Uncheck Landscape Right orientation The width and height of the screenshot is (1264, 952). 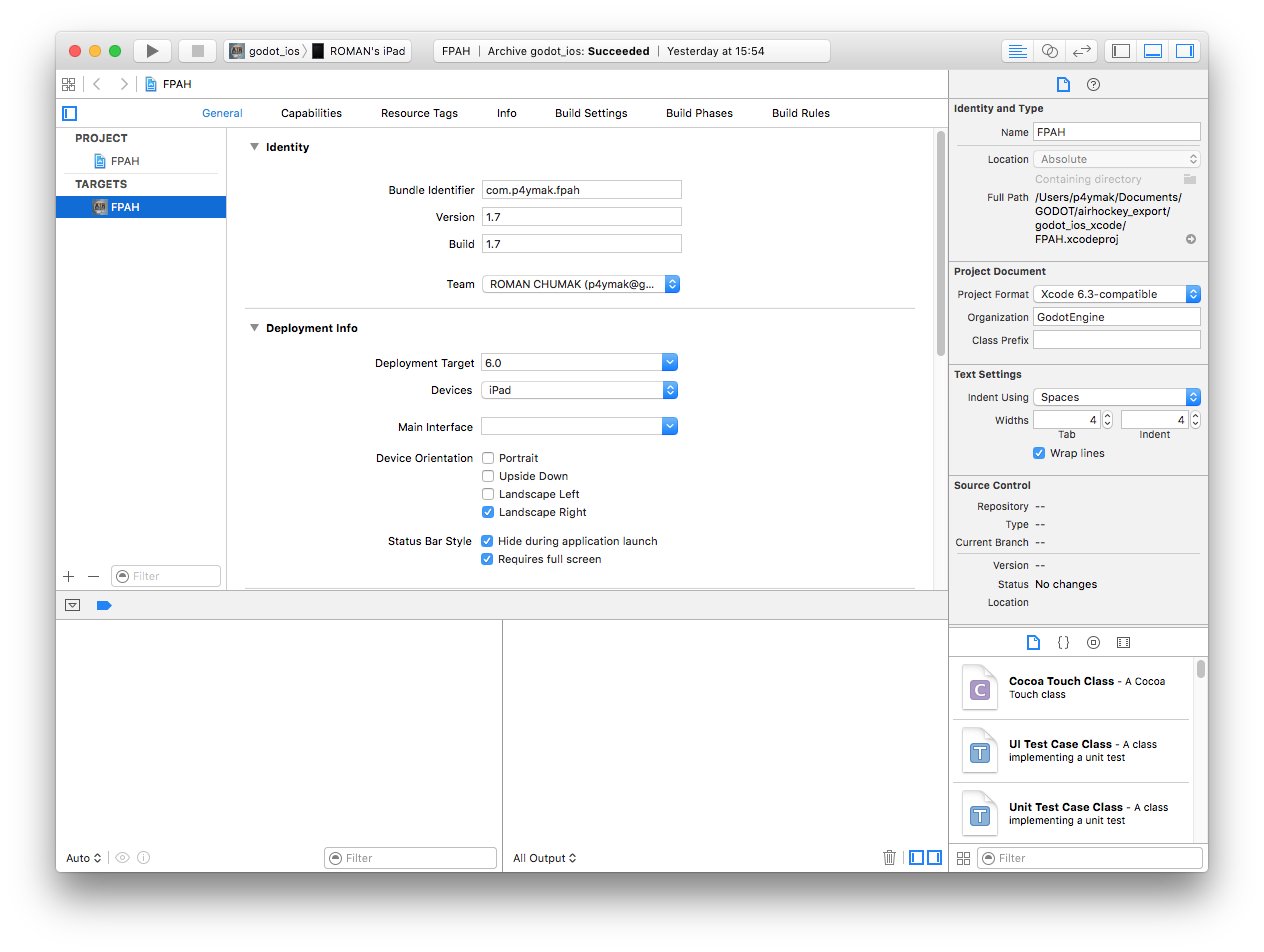click(488, 512)
